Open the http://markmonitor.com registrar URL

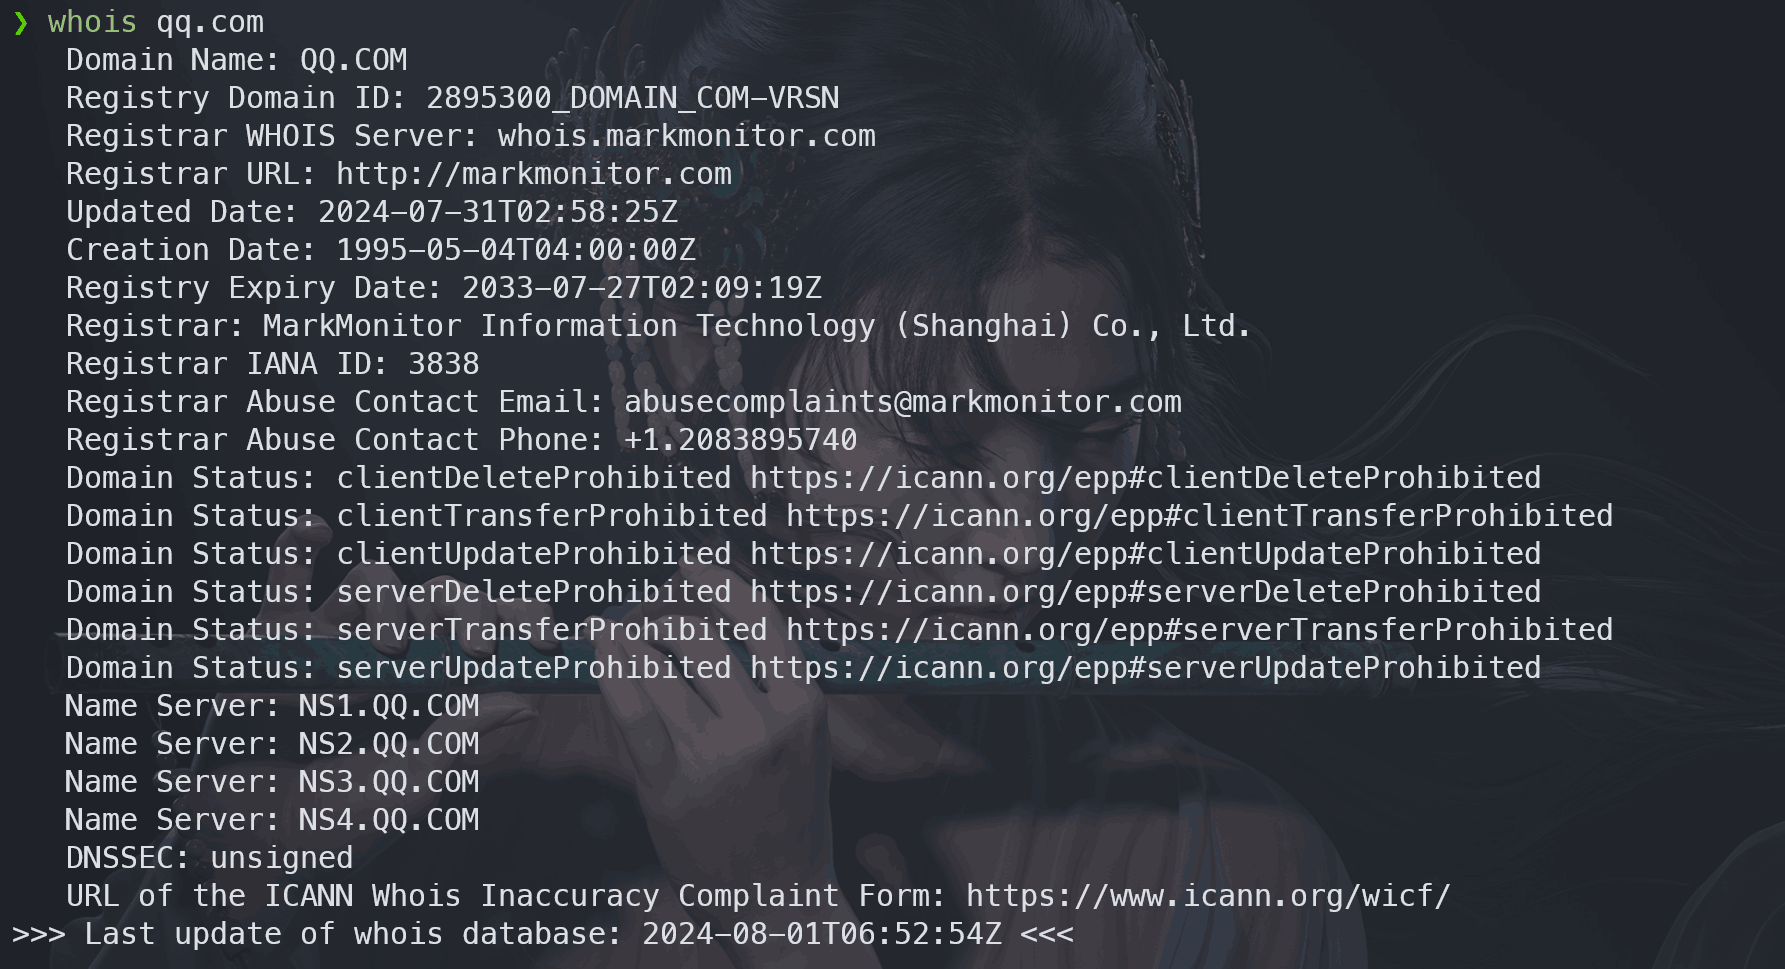(533, 174)
